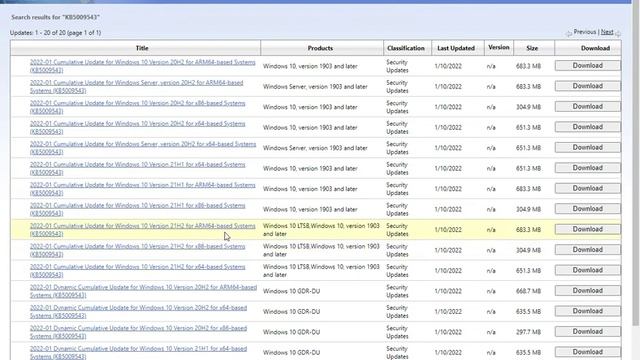Open Windows 10 Version 21H1 x86 cumulative update link
This screenshot has height=360, width=640.
(x=138, y=209)
